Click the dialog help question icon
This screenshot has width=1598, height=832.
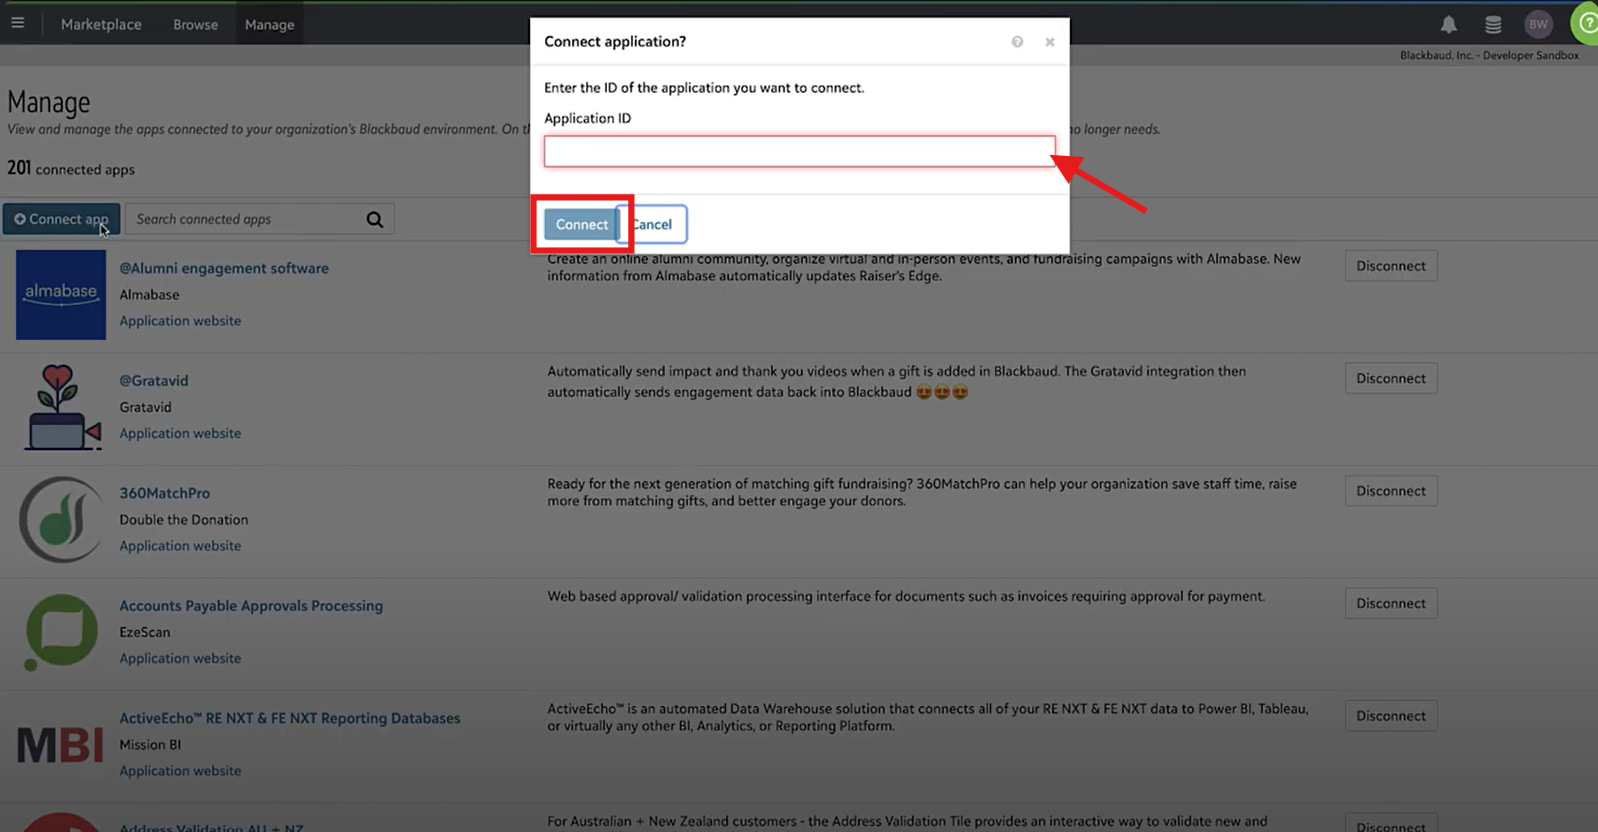[x=1017, y=42]
